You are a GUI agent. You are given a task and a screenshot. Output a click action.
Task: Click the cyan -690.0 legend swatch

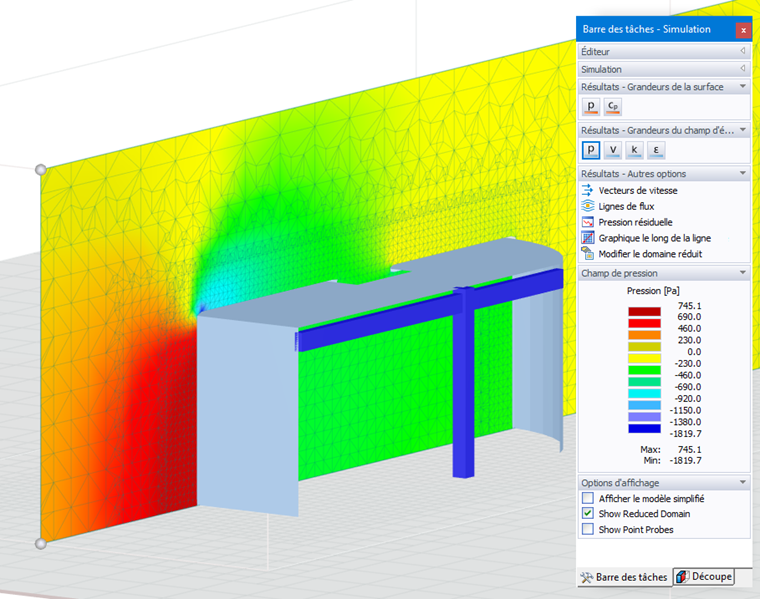[644, 394]
